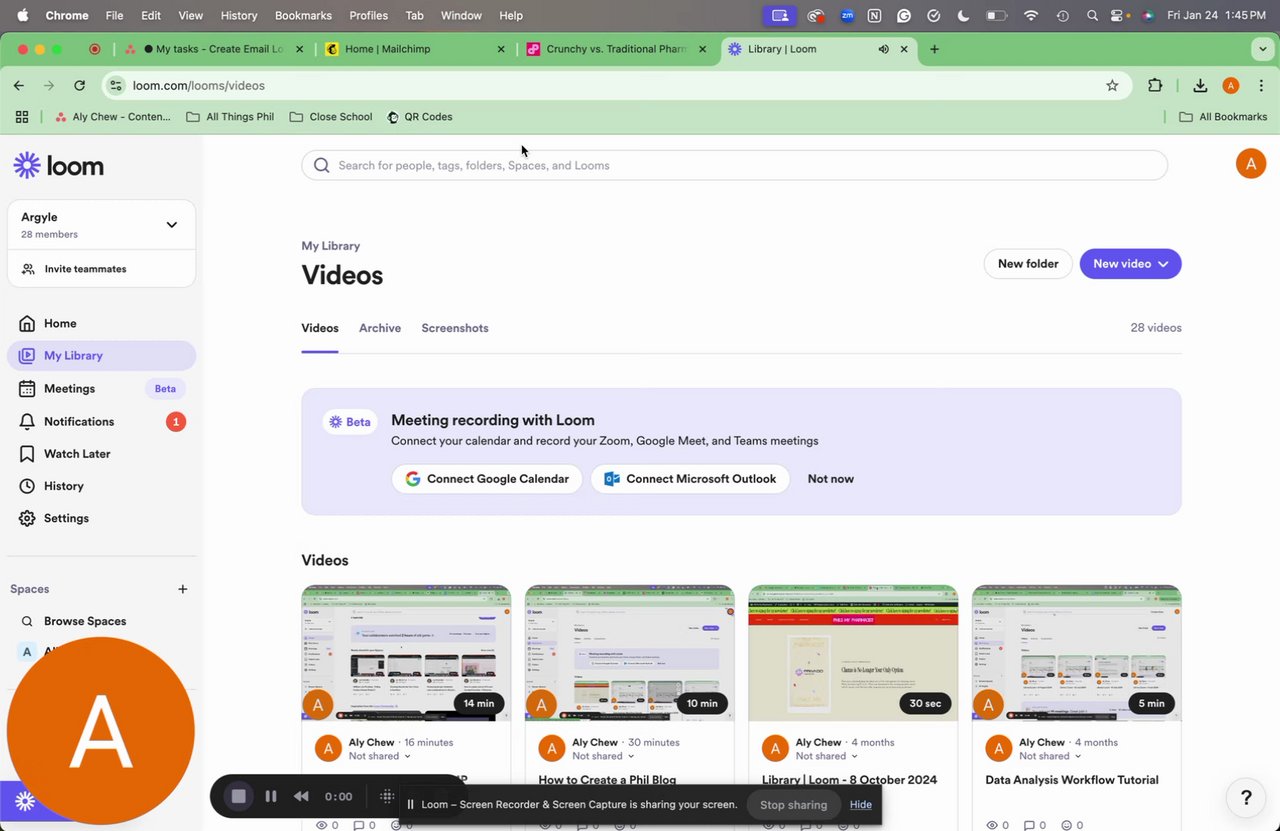Click the rewind recording control
The image size is (1280, 831).
301,796
